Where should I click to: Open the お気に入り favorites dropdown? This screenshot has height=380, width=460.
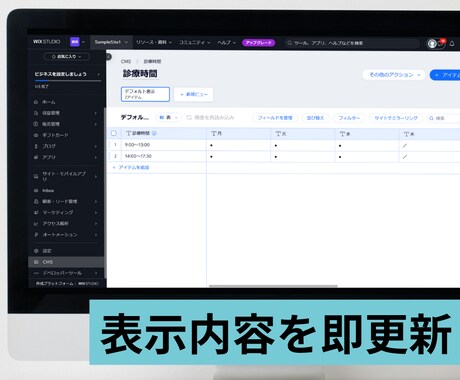click(67, 57)
